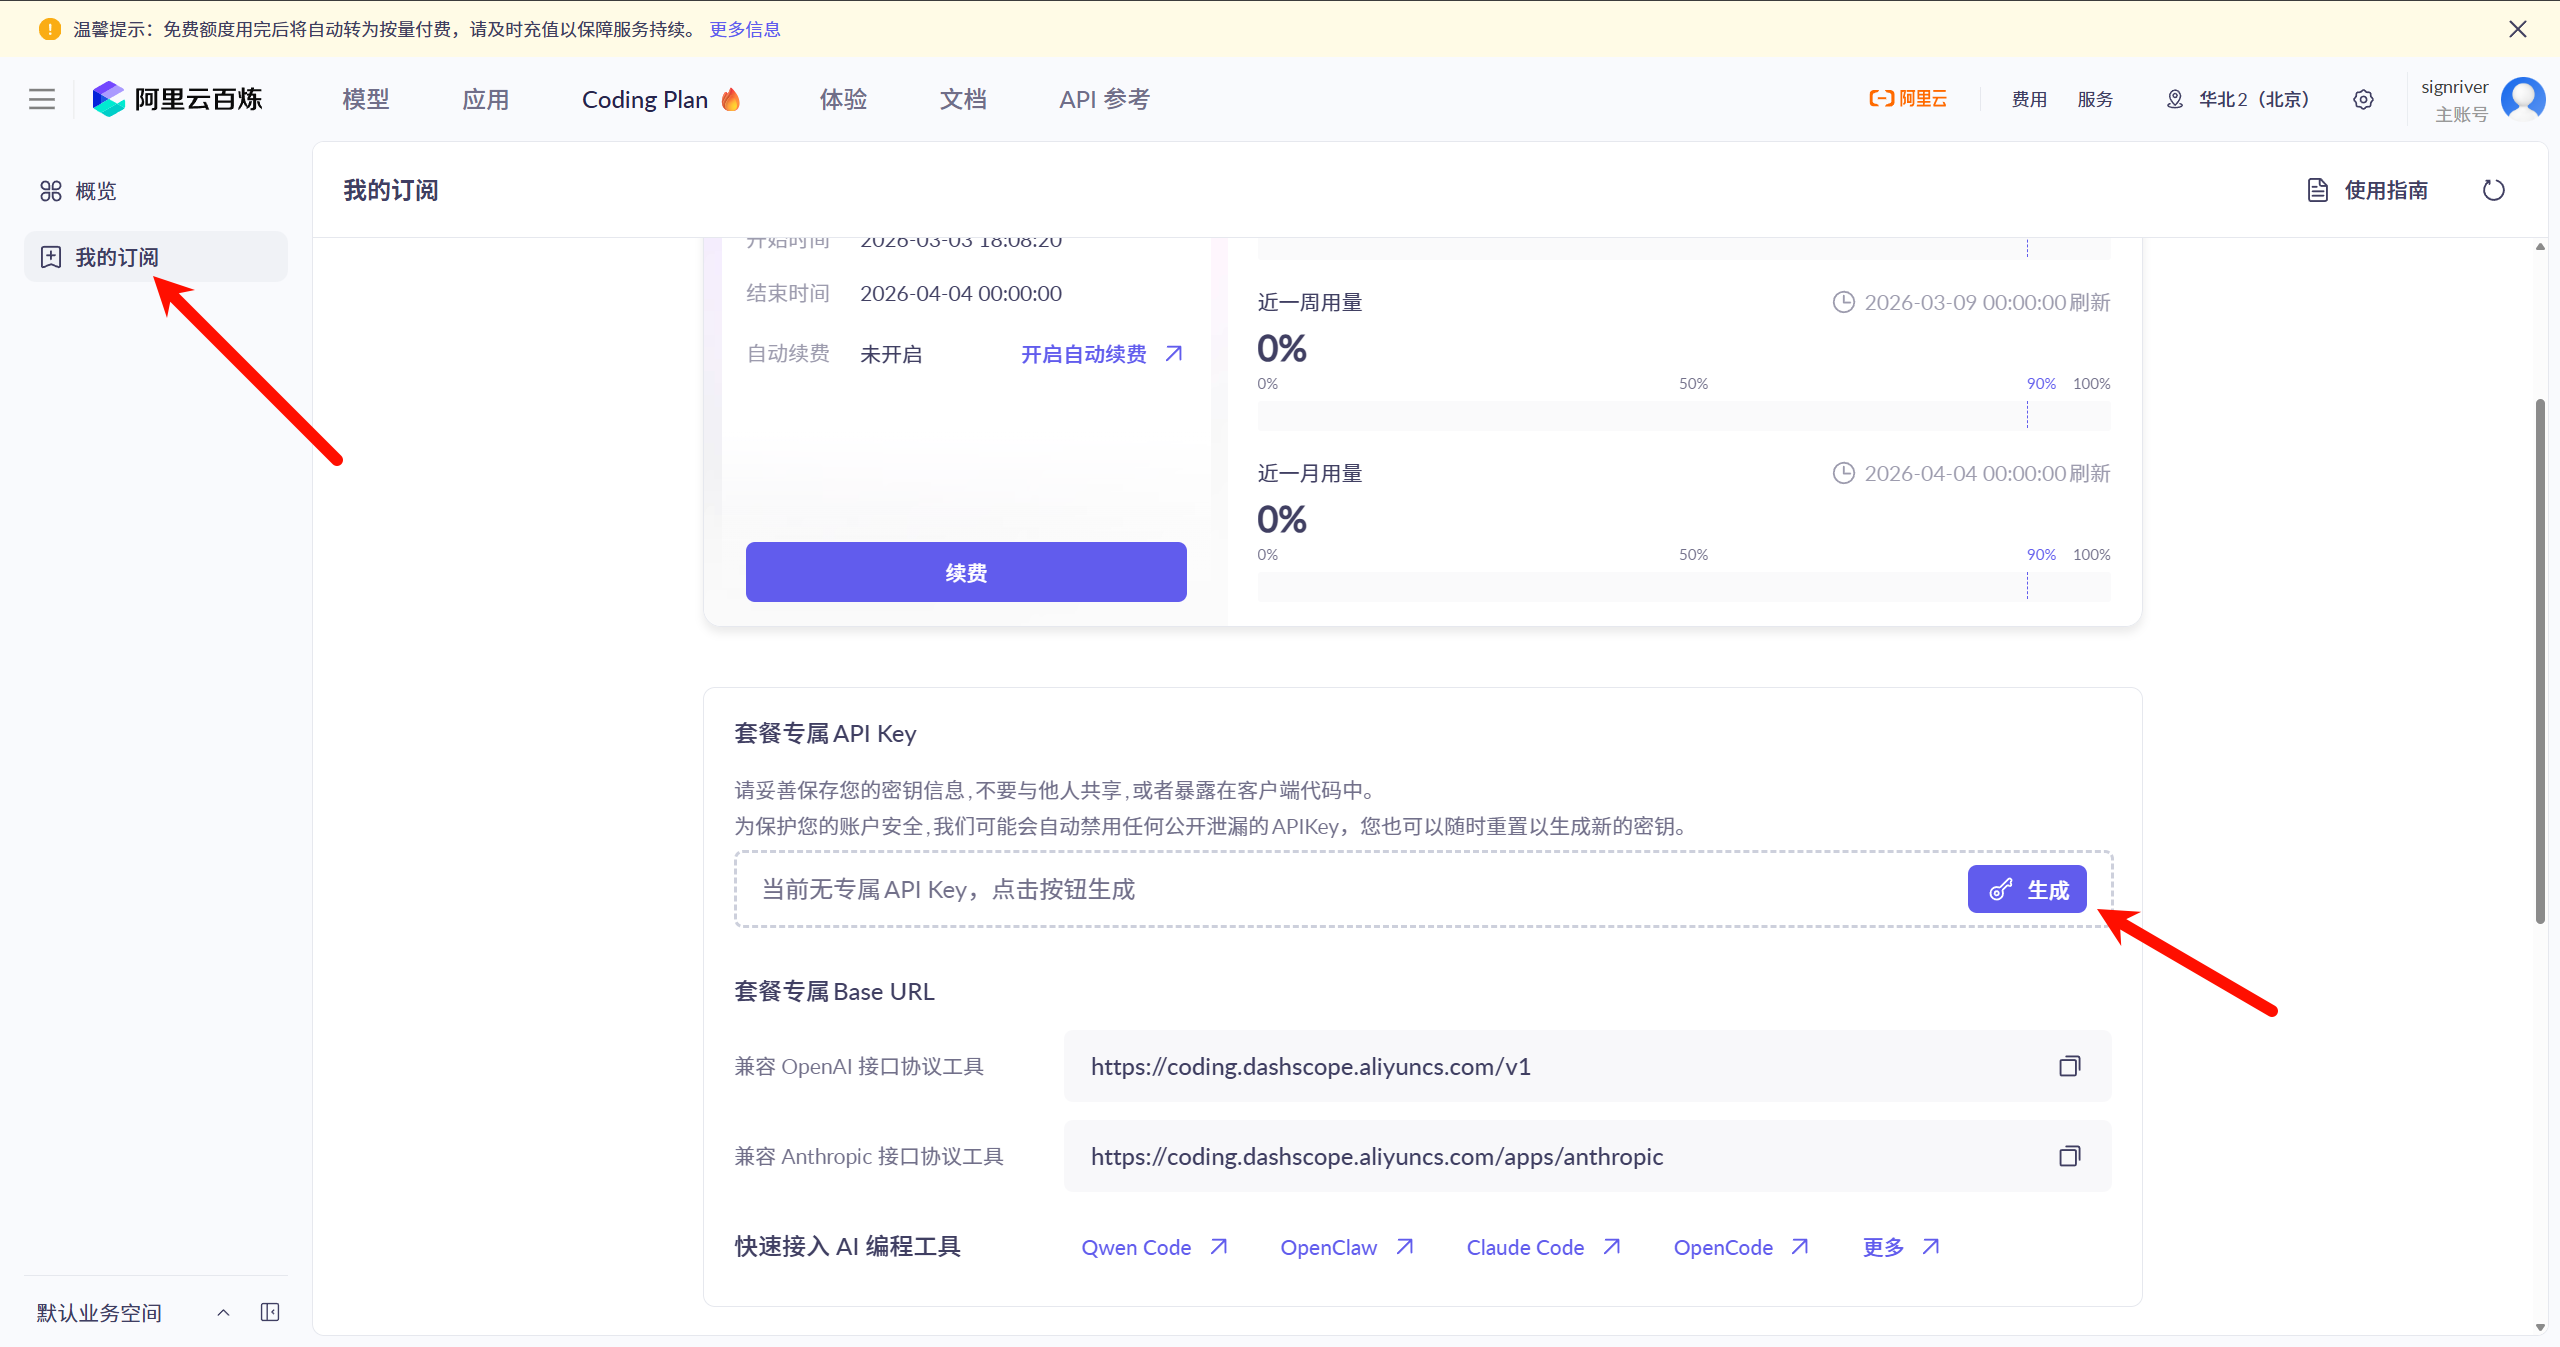Click the 套餐专属 API Key heading
This screenshot has width=2560, height=1347.
pos(825,733)
